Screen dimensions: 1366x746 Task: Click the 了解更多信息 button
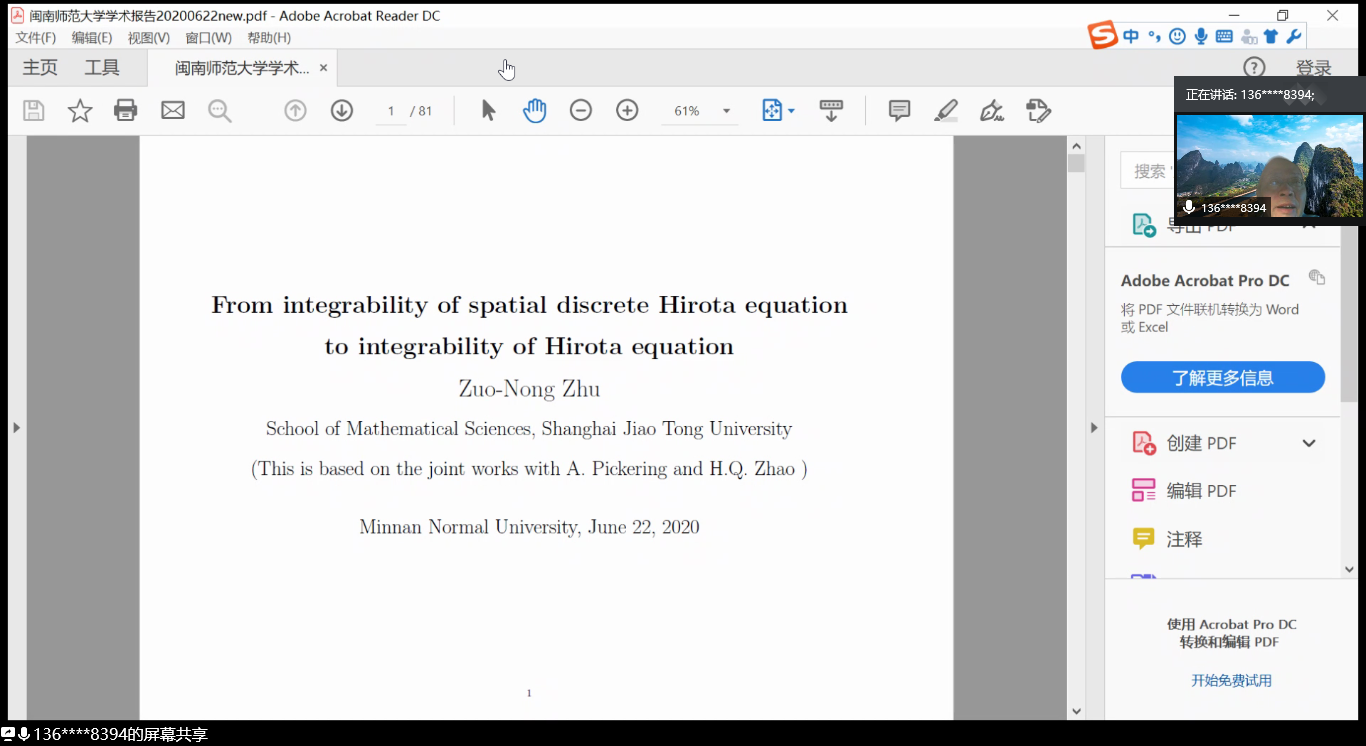pyautogui.click(x=1222, y=378)
